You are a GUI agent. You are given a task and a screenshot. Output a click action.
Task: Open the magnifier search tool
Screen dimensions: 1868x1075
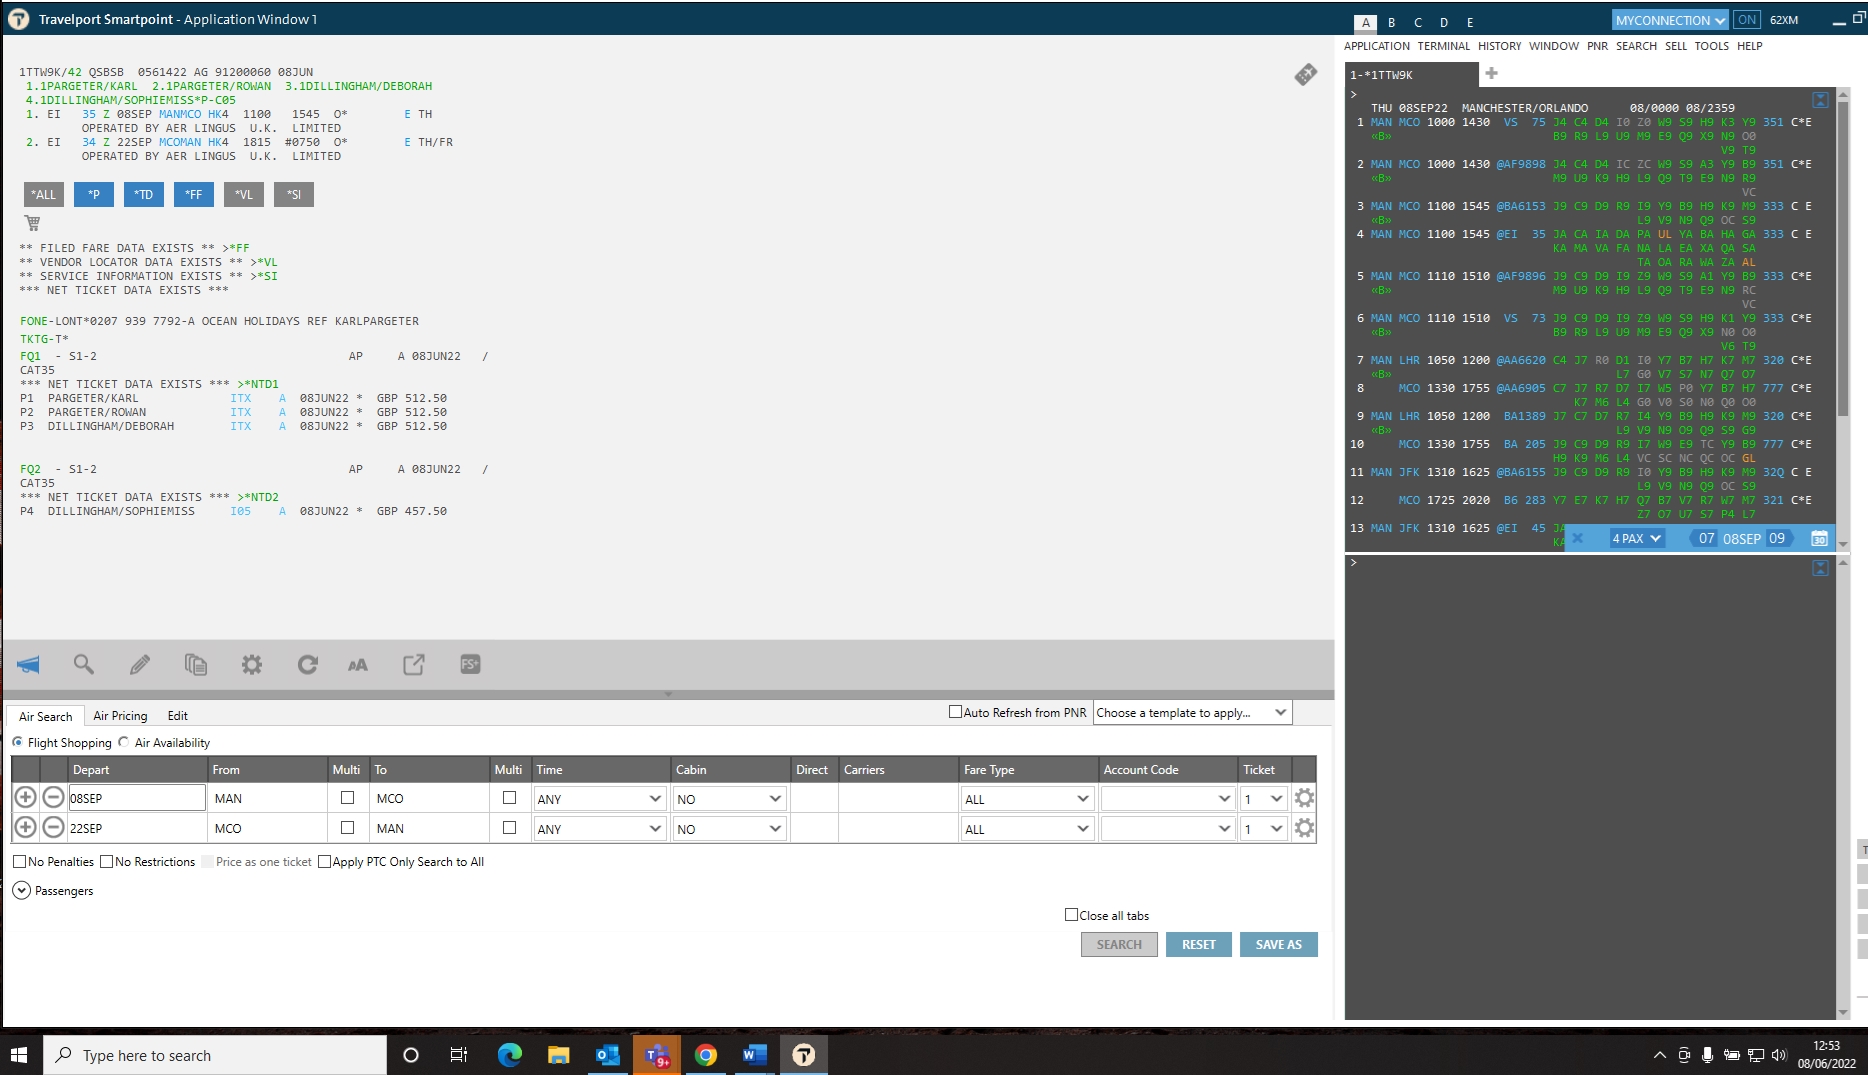point(84,665)
